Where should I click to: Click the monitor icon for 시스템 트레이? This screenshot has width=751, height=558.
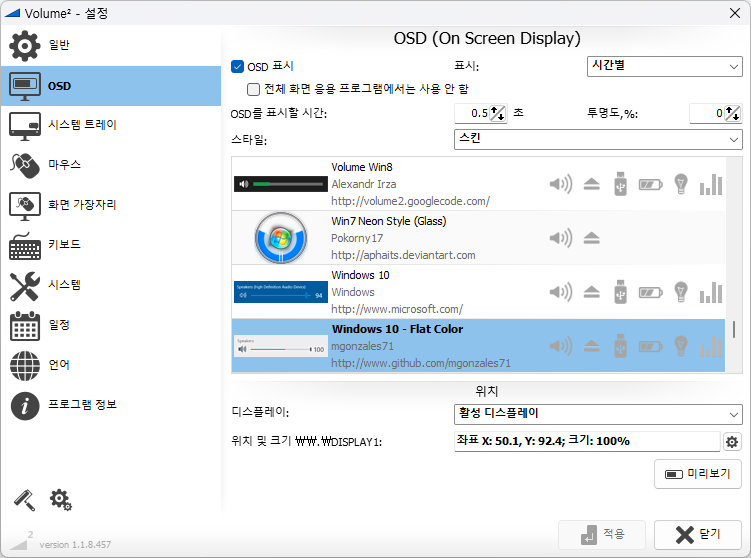tap(24, 126)
